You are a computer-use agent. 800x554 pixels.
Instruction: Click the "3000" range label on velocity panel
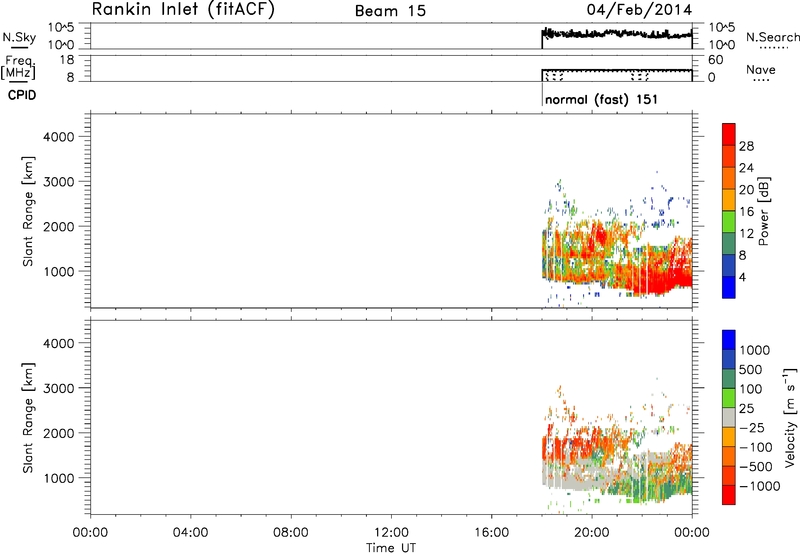point(59,388)
